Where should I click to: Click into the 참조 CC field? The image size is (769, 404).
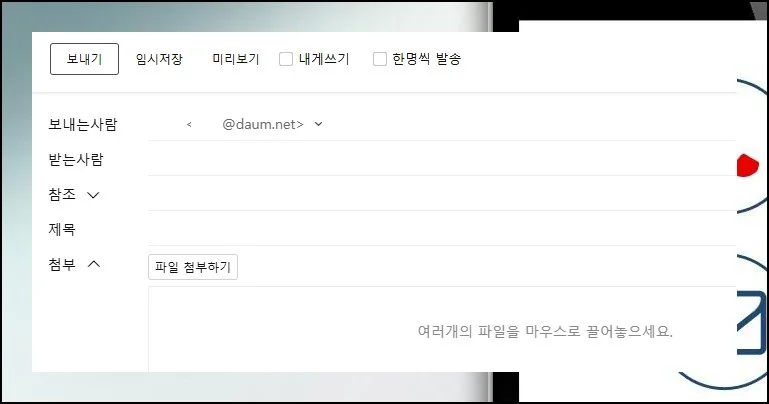[x=442, y=194]
